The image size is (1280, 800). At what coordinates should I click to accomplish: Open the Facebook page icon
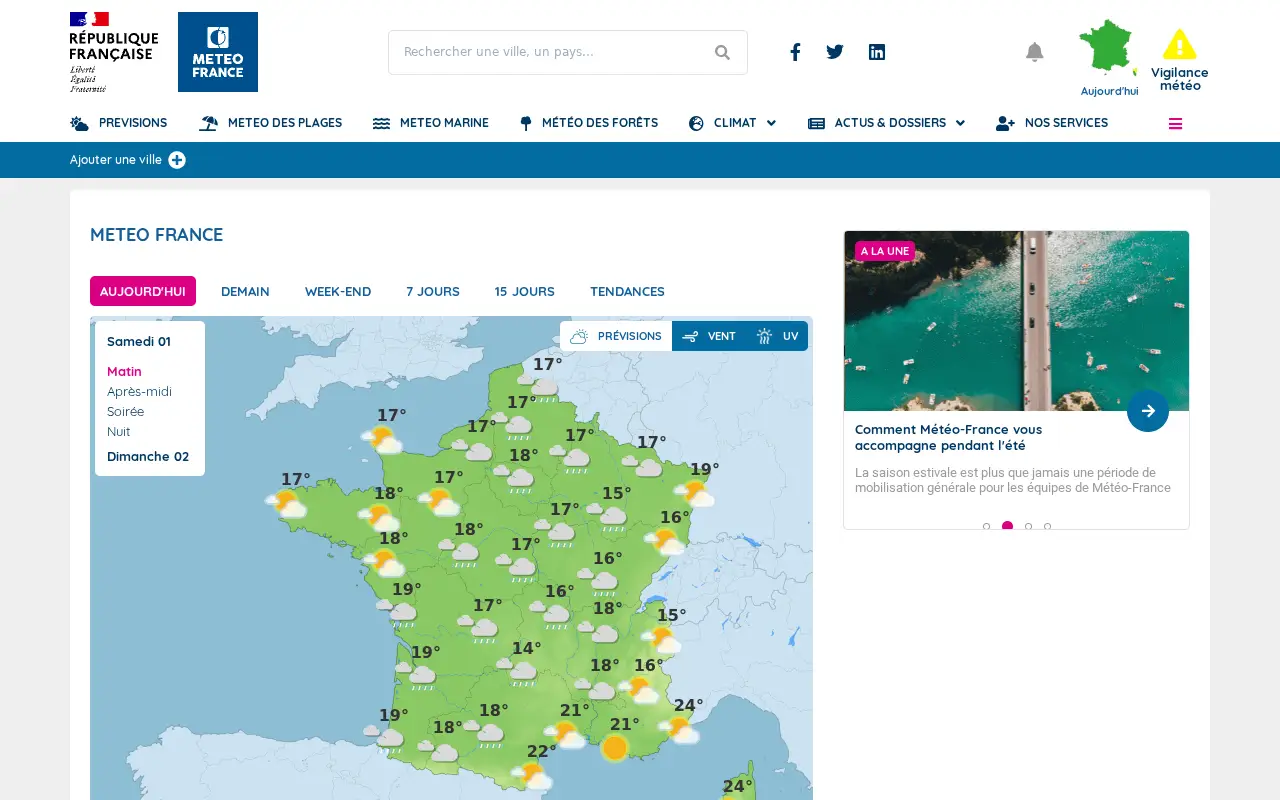coord(795,52)
